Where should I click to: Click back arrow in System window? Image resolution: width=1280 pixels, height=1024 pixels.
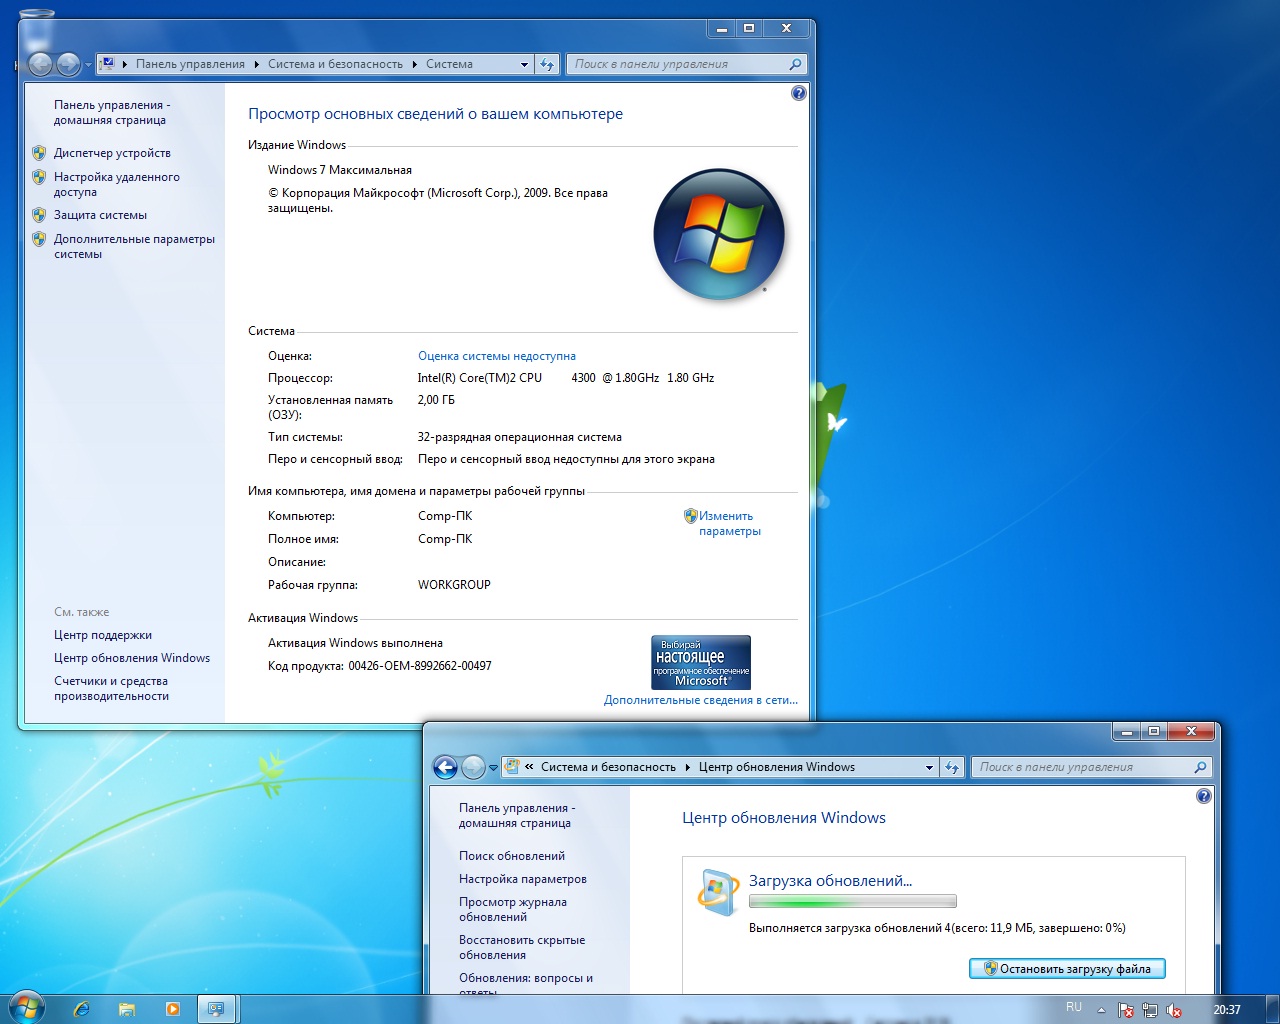click(x=40, y=64)
